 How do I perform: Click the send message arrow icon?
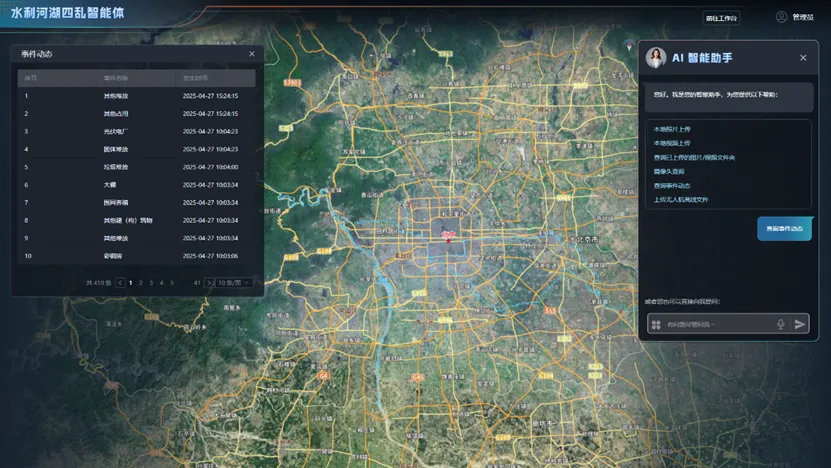coord(800,324)
